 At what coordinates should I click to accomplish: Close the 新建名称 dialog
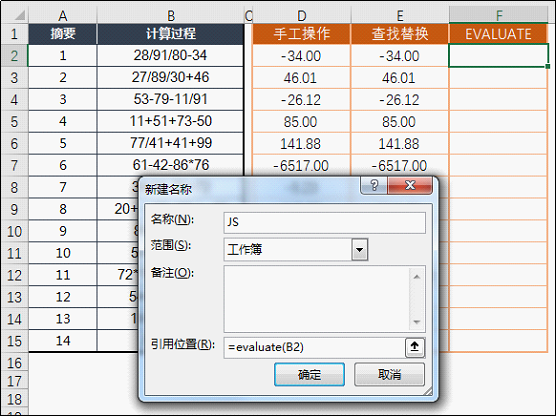pos(410,185)
